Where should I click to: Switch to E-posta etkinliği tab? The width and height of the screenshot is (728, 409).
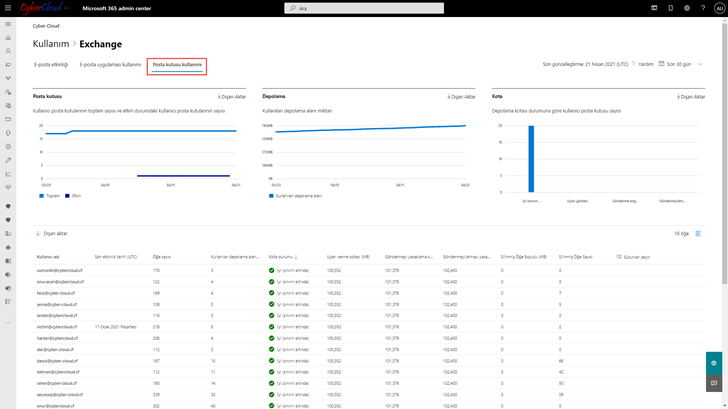[51, 65]
